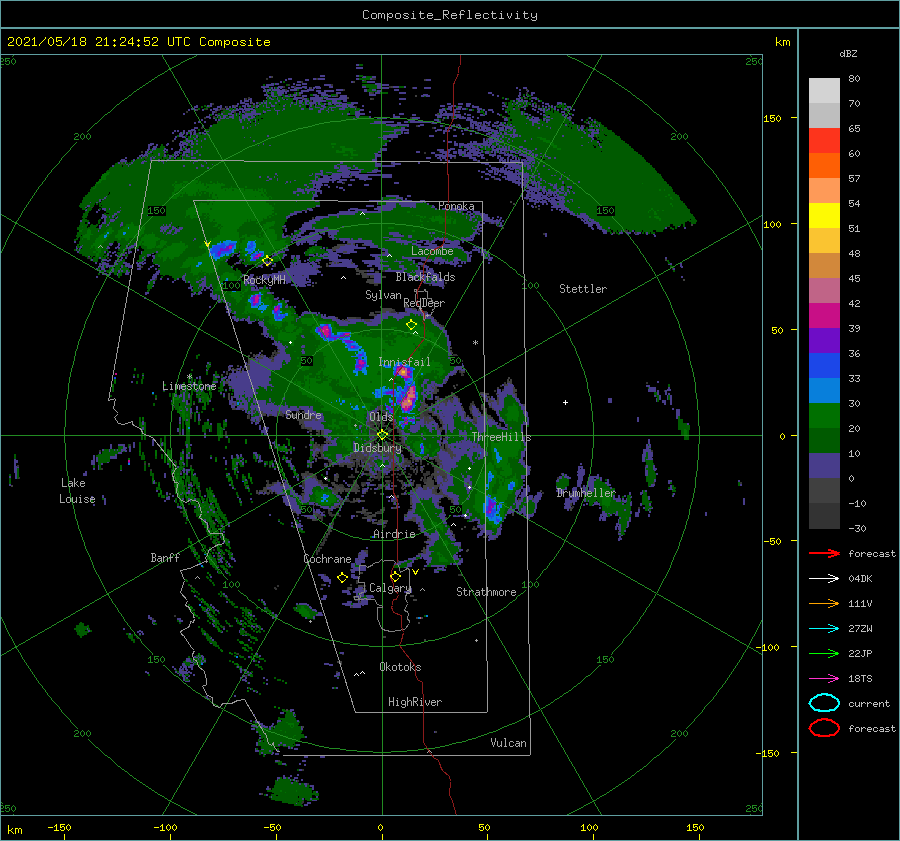Click the 04DK legend label
Screen dimensions: 900x841
[860, 579]
